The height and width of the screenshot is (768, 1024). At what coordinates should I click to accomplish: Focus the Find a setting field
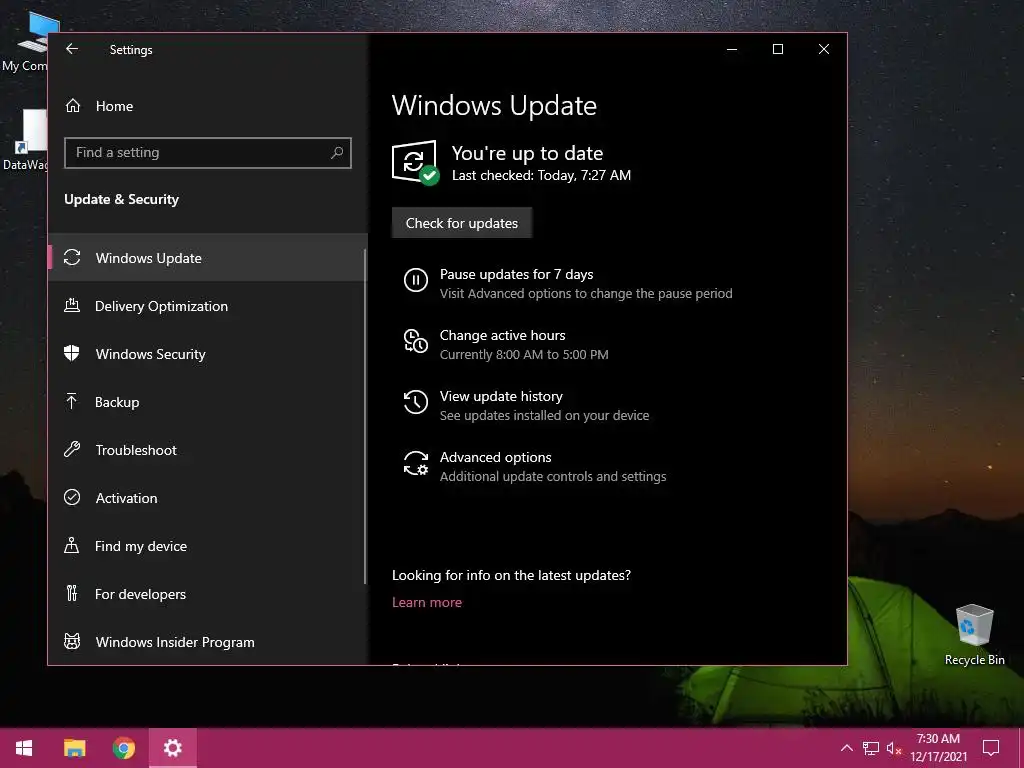point(208,153)
